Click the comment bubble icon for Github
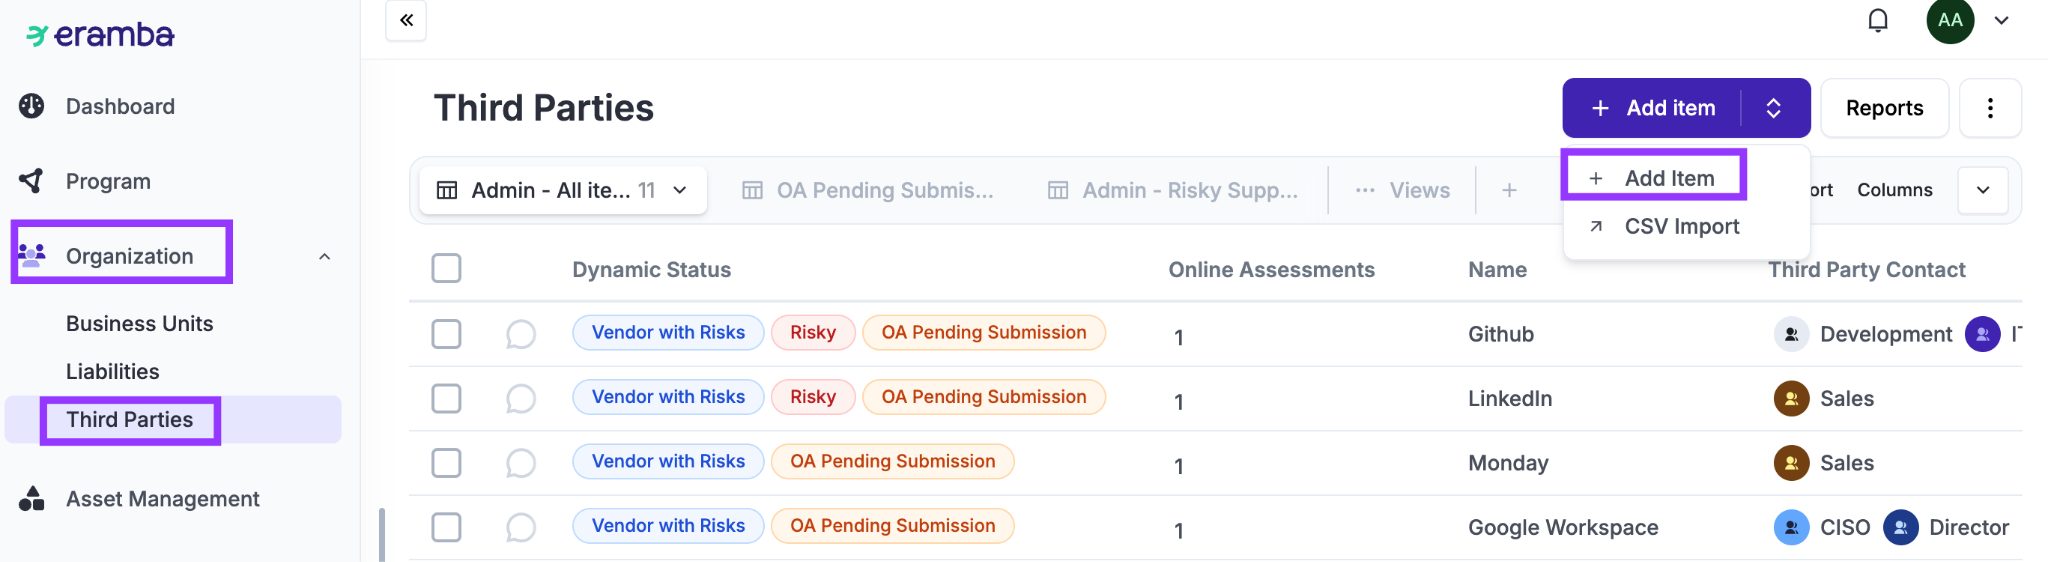 [521, 334]
